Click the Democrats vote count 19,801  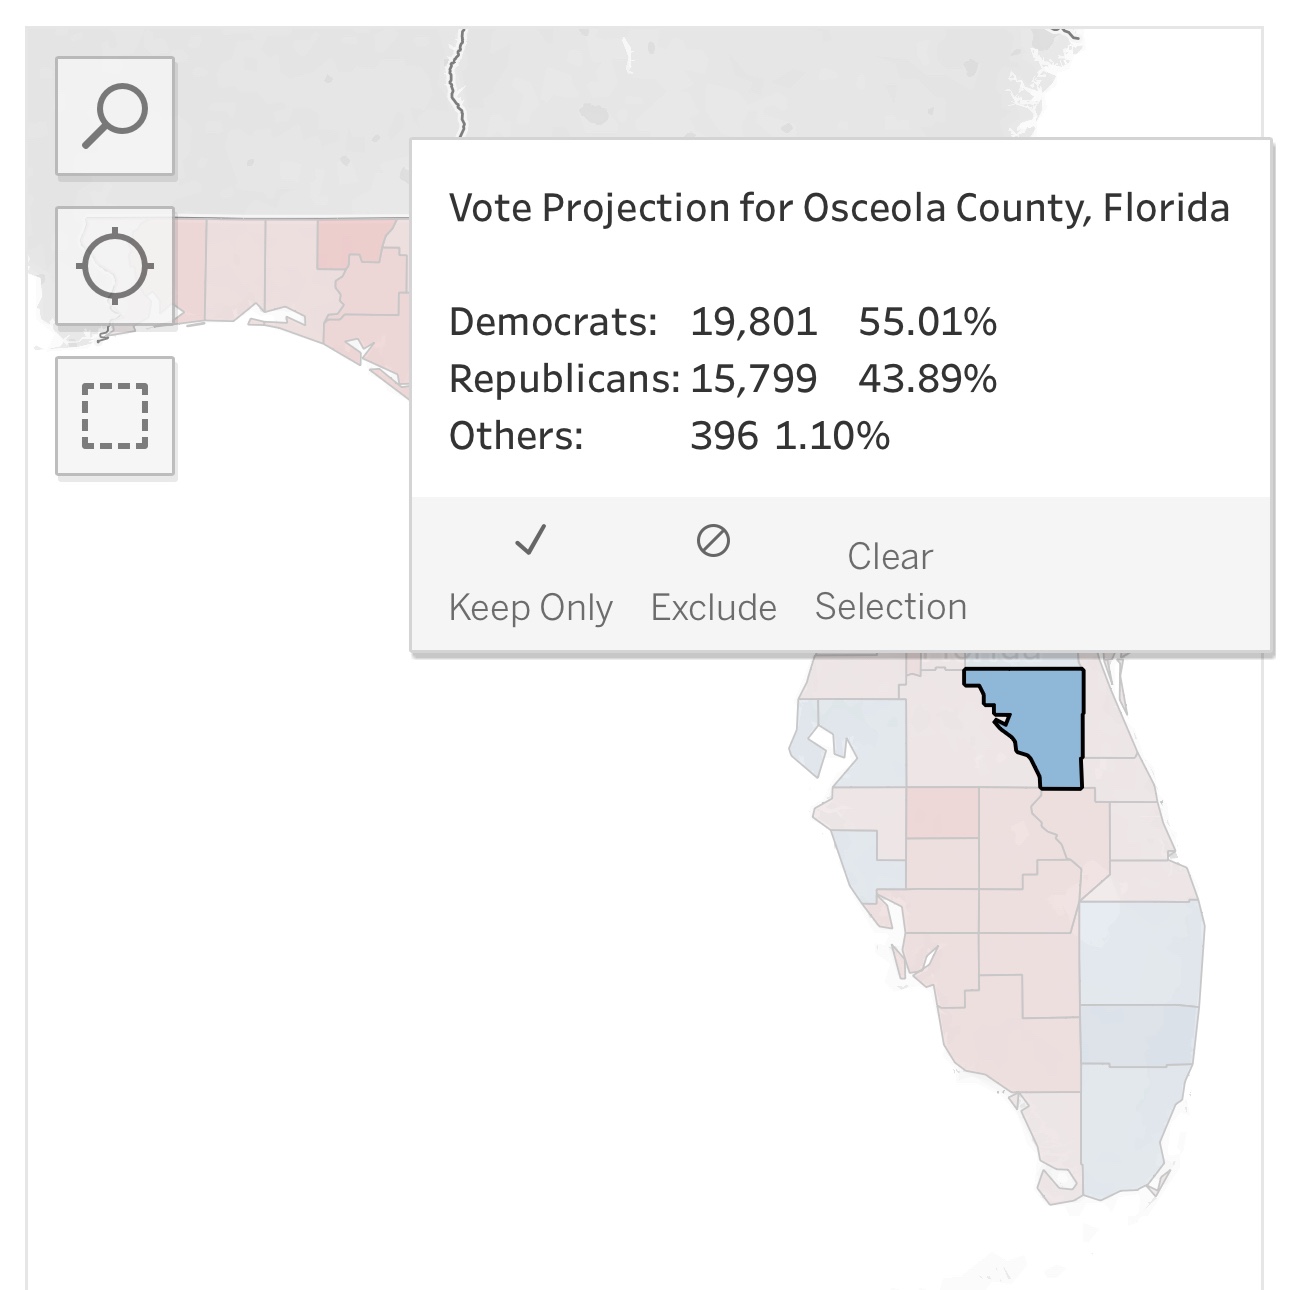point(753,322)
